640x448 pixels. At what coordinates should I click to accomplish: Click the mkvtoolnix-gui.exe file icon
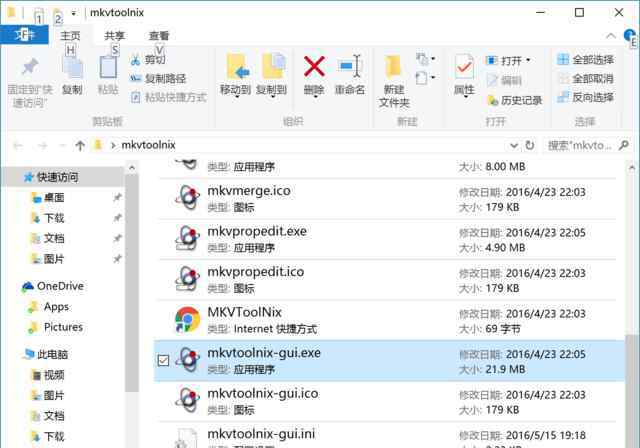point(188,360)
